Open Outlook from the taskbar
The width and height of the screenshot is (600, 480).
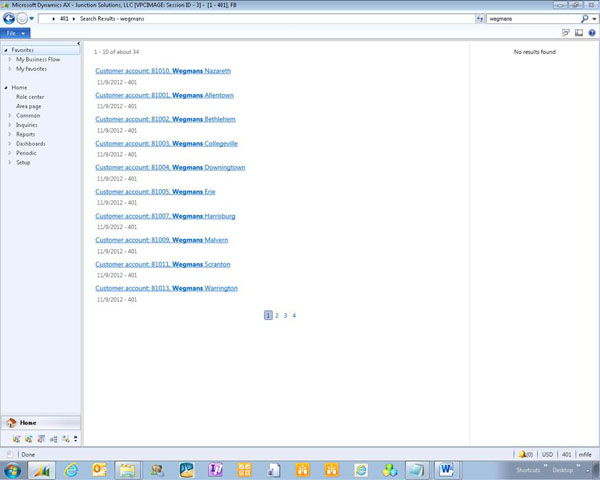99,470
